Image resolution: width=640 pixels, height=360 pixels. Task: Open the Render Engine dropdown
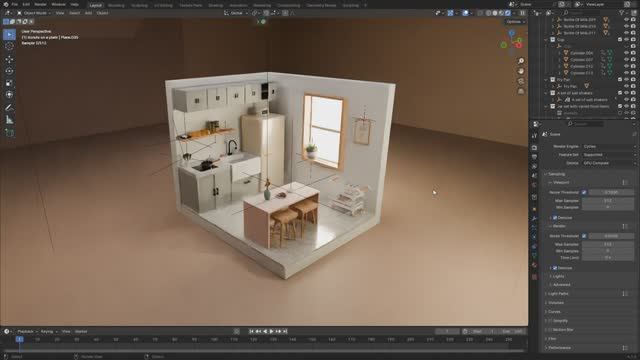point(609,146)
